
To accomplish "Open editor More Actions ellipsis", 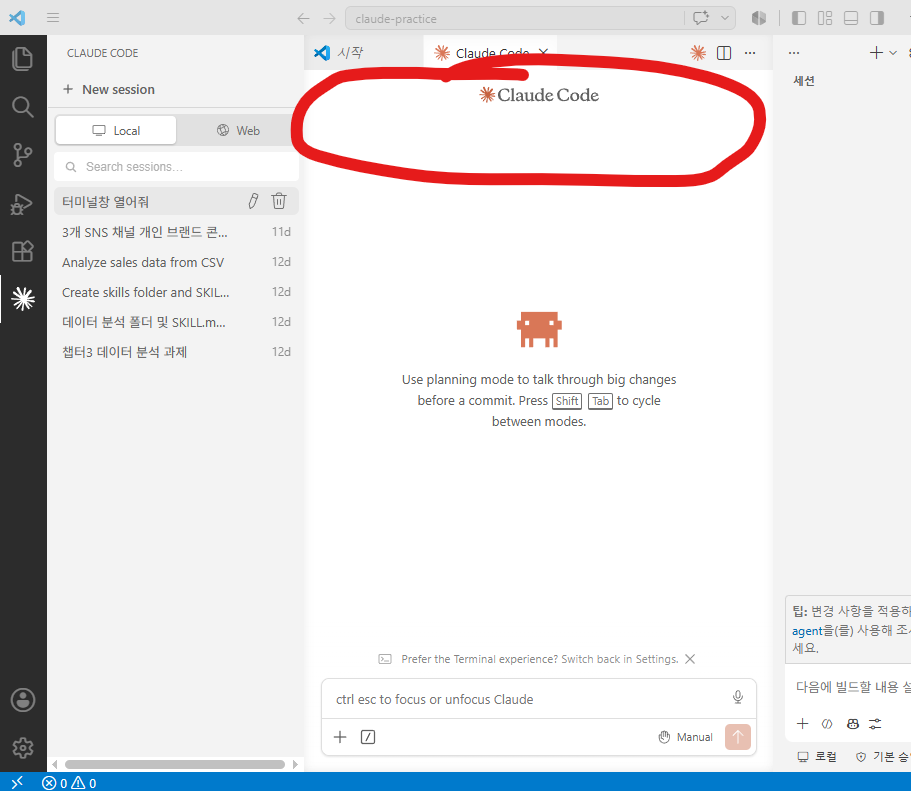I will click(x=750, y=53).
